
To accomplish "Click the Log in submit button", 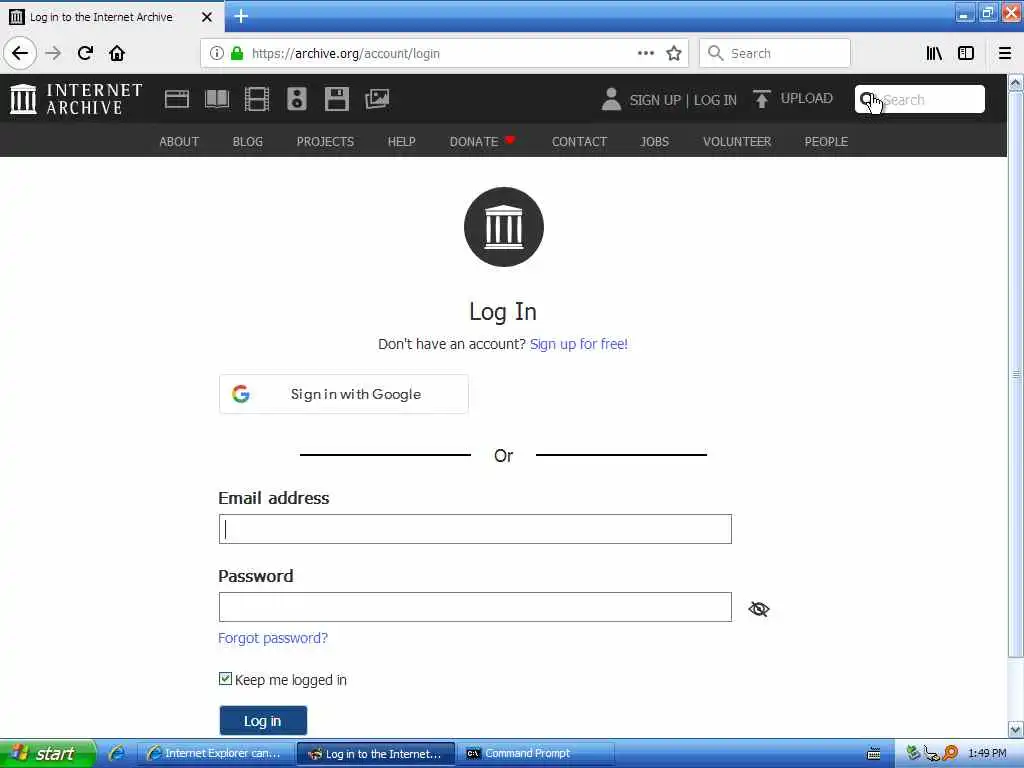I will (263, 720).
